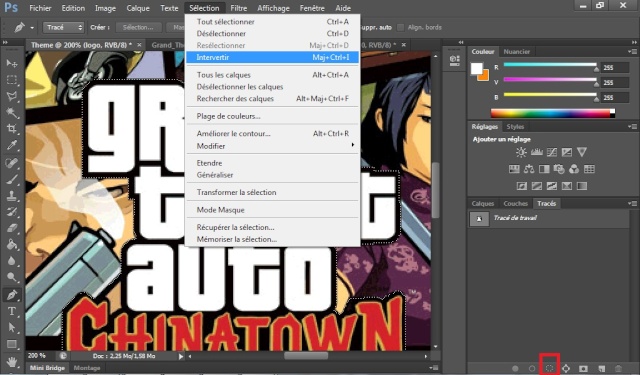Select the Blur drop tool
This screenshot has width=640, height=375.
pos(12,261)
